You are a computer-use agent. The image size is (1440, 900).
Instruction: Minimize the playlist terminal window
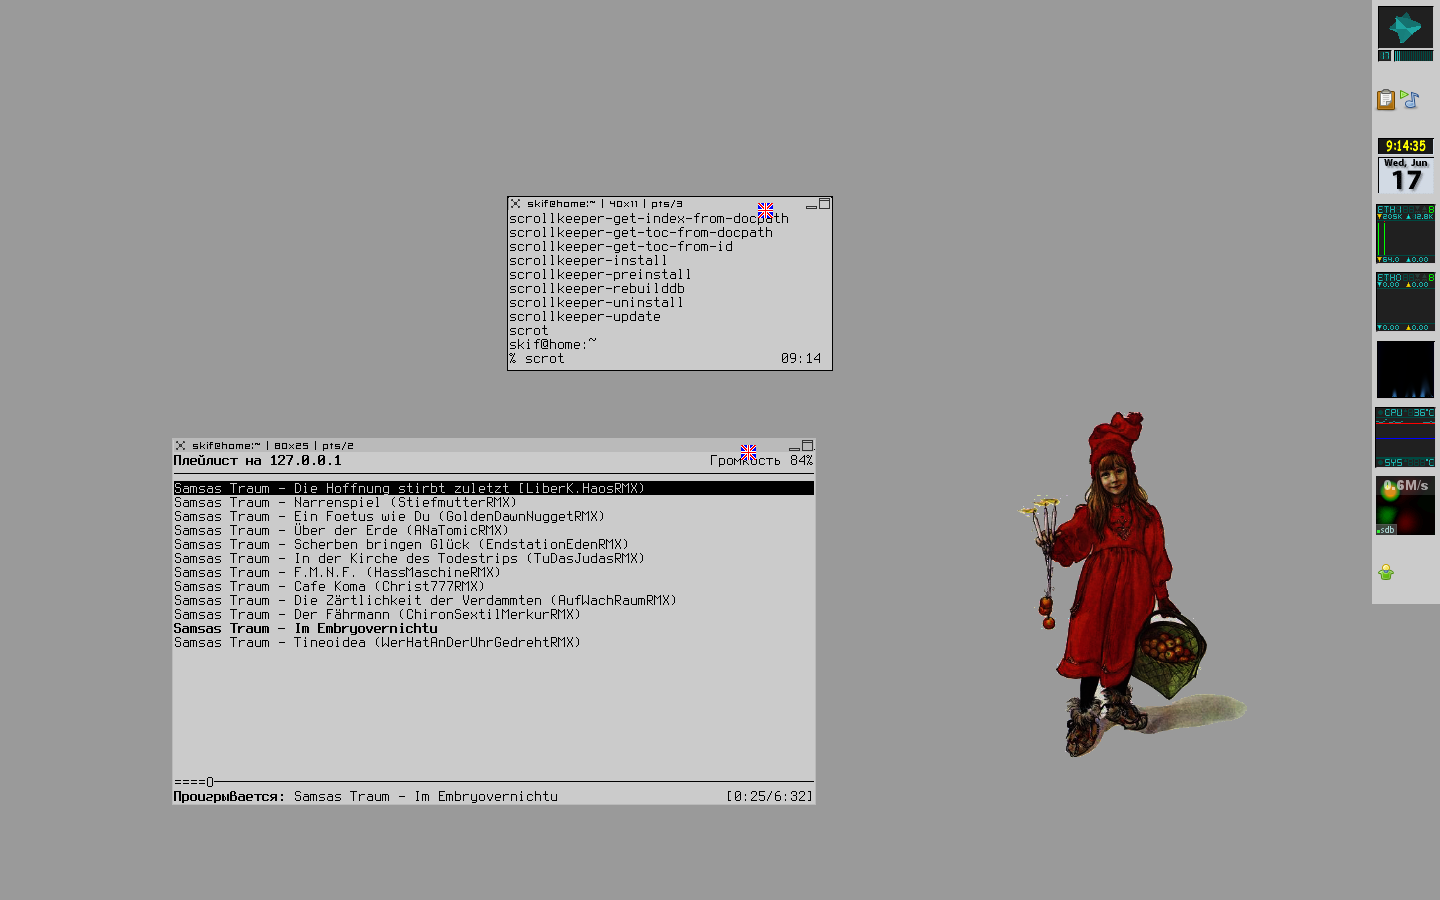(794, 448)
